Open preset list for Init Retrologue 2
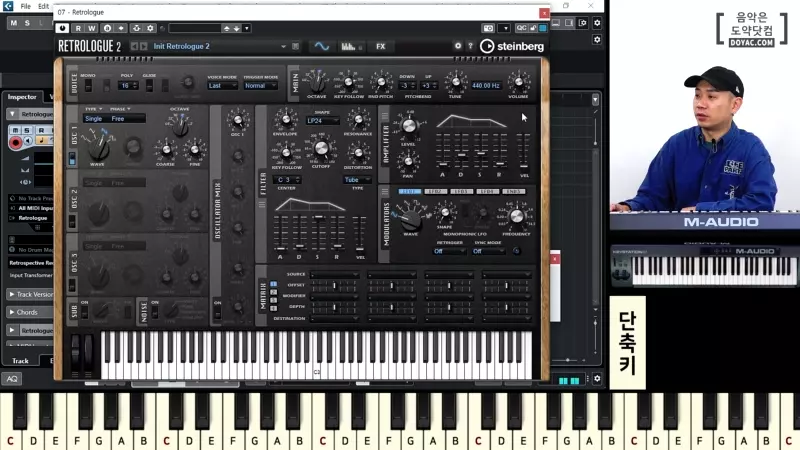This screenshot has height=450, width=800. [x=283, y=46]
